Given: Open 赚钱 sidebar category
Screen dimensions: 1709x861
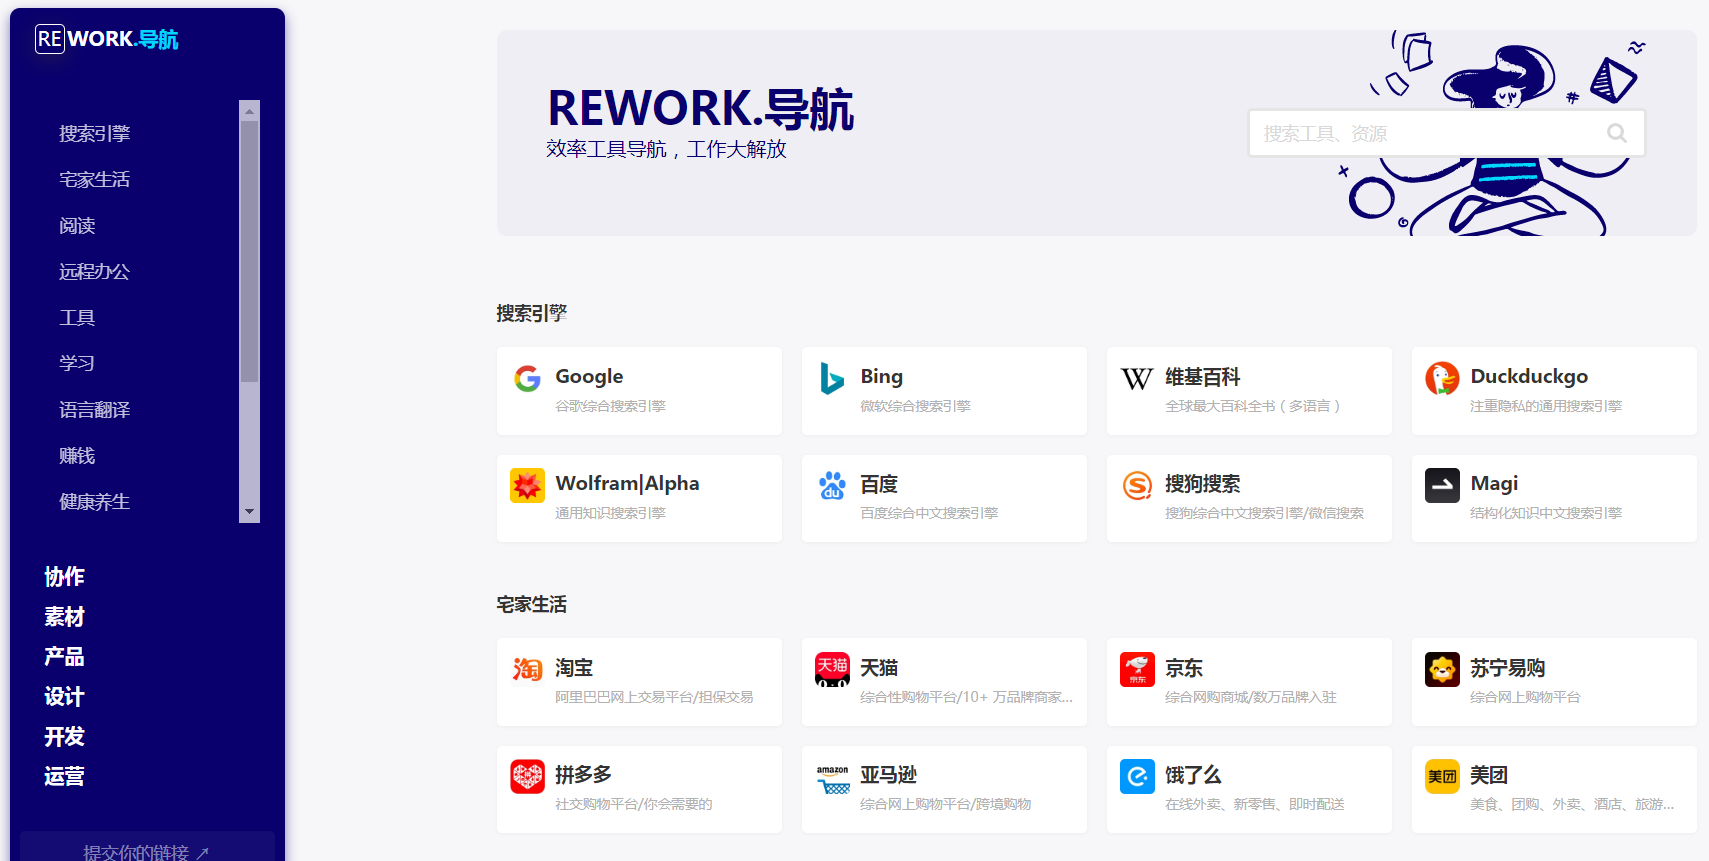Looking at the screenshot, I should point(77,456).
